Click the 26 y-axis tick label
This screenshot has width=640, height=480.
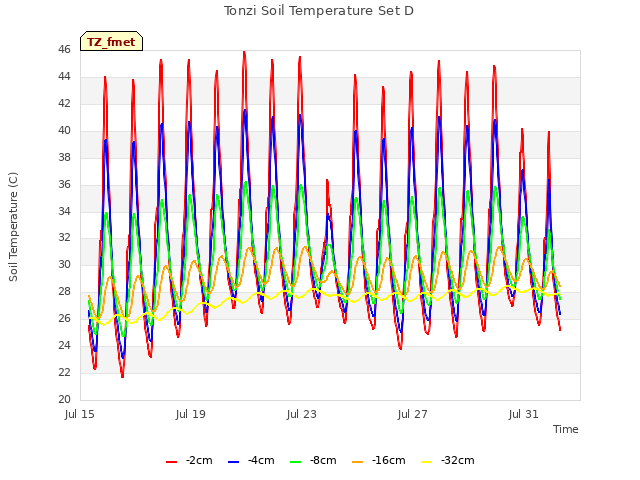(x=64, y=318)
